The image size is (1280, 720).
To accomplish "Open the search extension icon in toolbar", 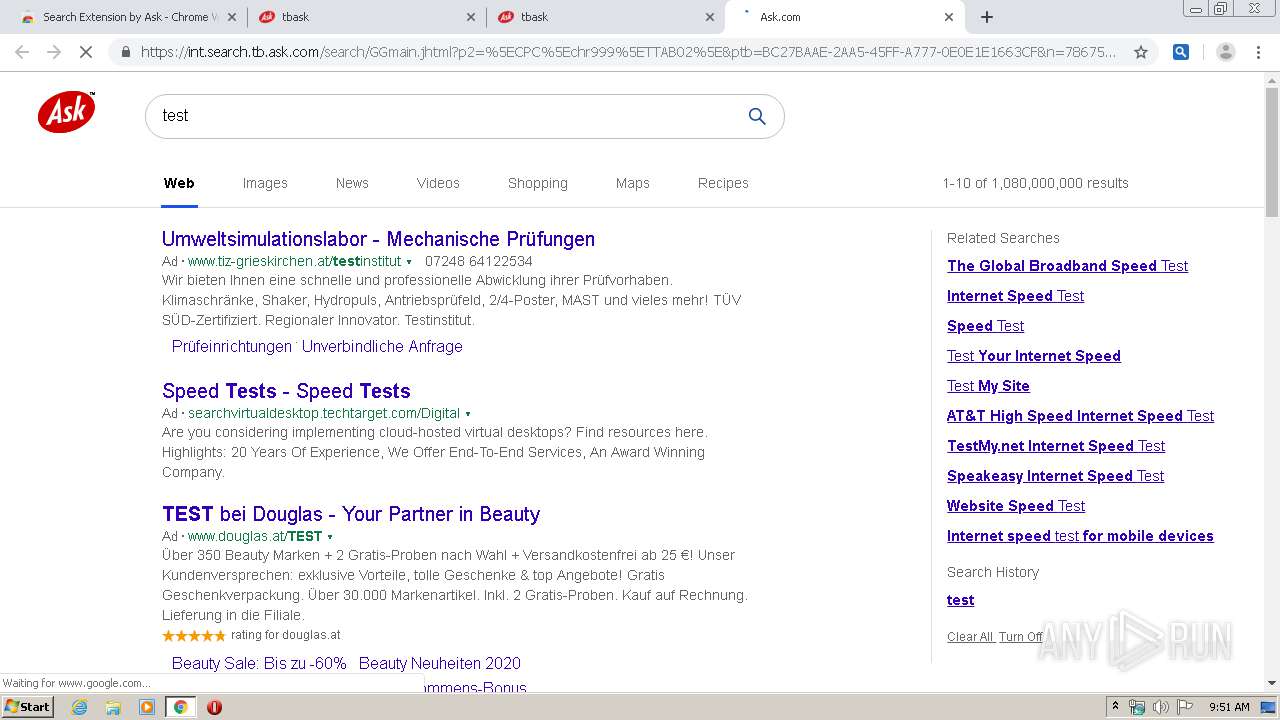I will coord(1181,52).
